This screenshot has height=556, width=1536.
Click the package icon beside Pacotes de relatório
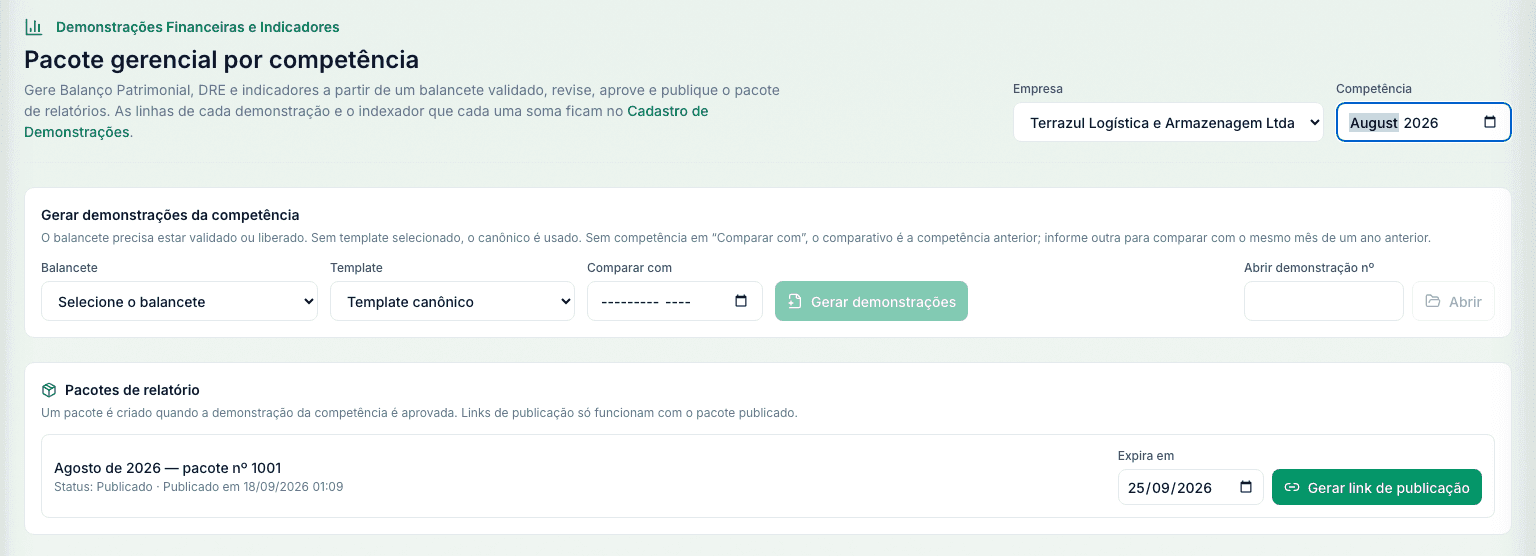(x=49, y=390)
